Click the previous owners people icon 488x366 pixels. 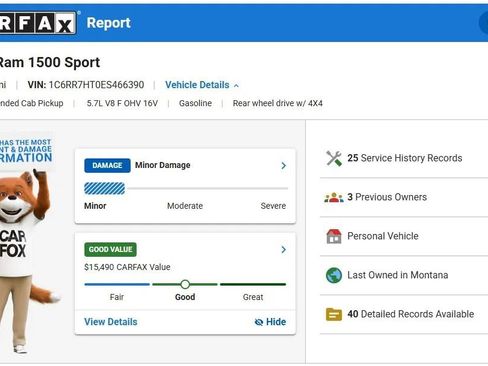click(x=334, y=197)
